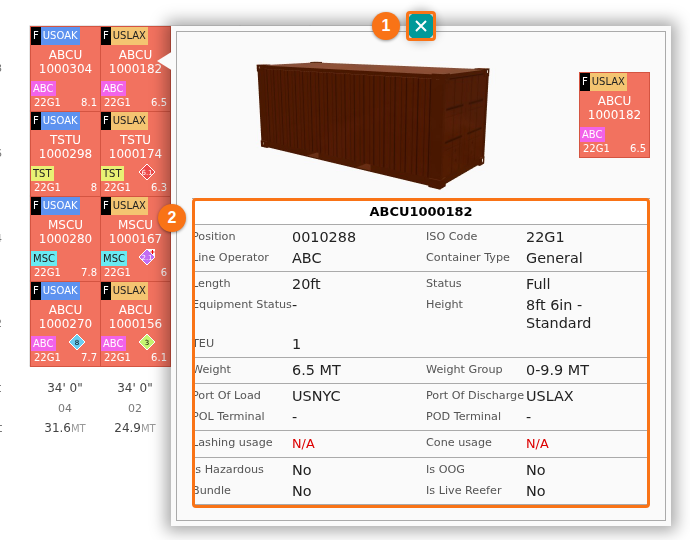Click the ABC operator tag on popup tile
Viewport: 690px width, 540px height.
592,134
